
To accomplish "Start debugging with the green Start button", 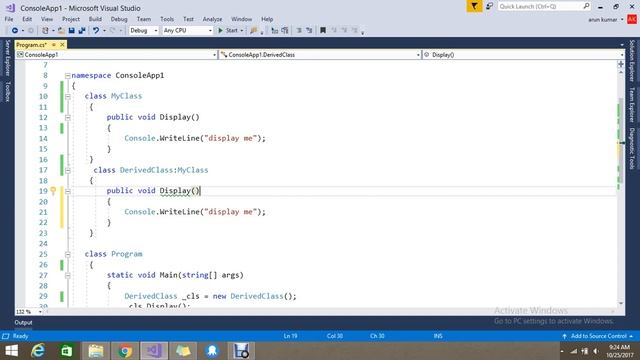I will coord(228,31).
